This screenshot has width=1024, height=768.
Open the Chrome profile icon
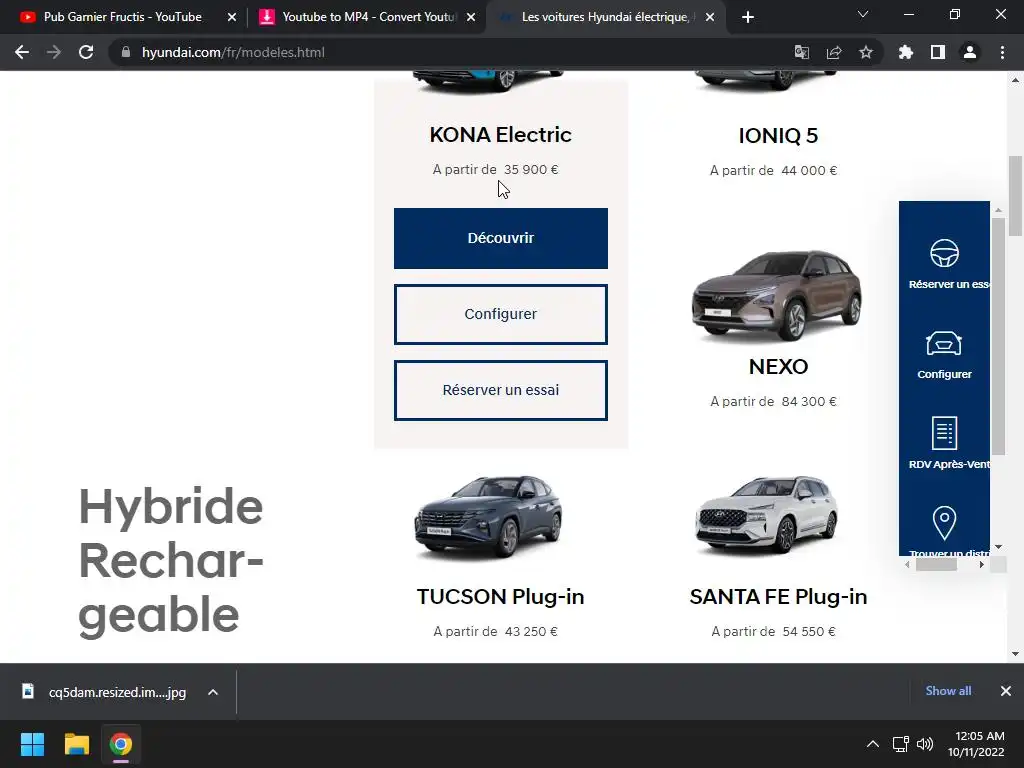coord(970,52)
